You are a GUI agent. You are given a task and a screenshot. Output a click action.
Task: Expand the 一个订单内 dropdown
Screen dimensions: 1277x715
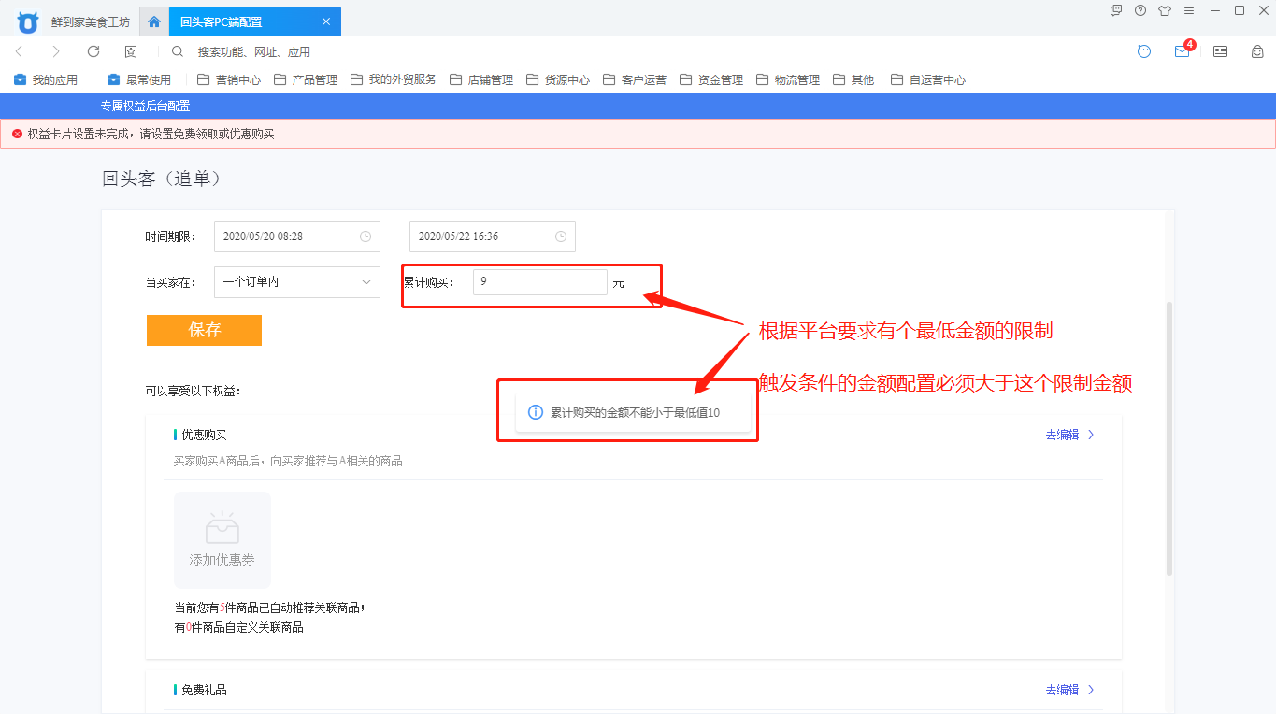click(x=297, y=282)
